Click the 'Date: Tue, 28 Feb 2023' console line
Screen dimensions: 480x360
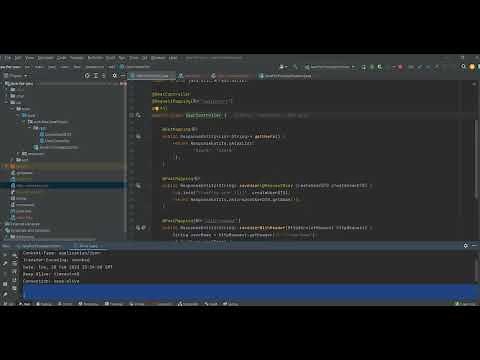[68, 267]
